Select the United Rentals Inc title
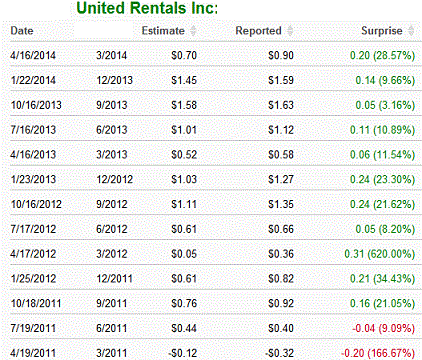Screen dimensions: 422x360 tap(147, 8)
